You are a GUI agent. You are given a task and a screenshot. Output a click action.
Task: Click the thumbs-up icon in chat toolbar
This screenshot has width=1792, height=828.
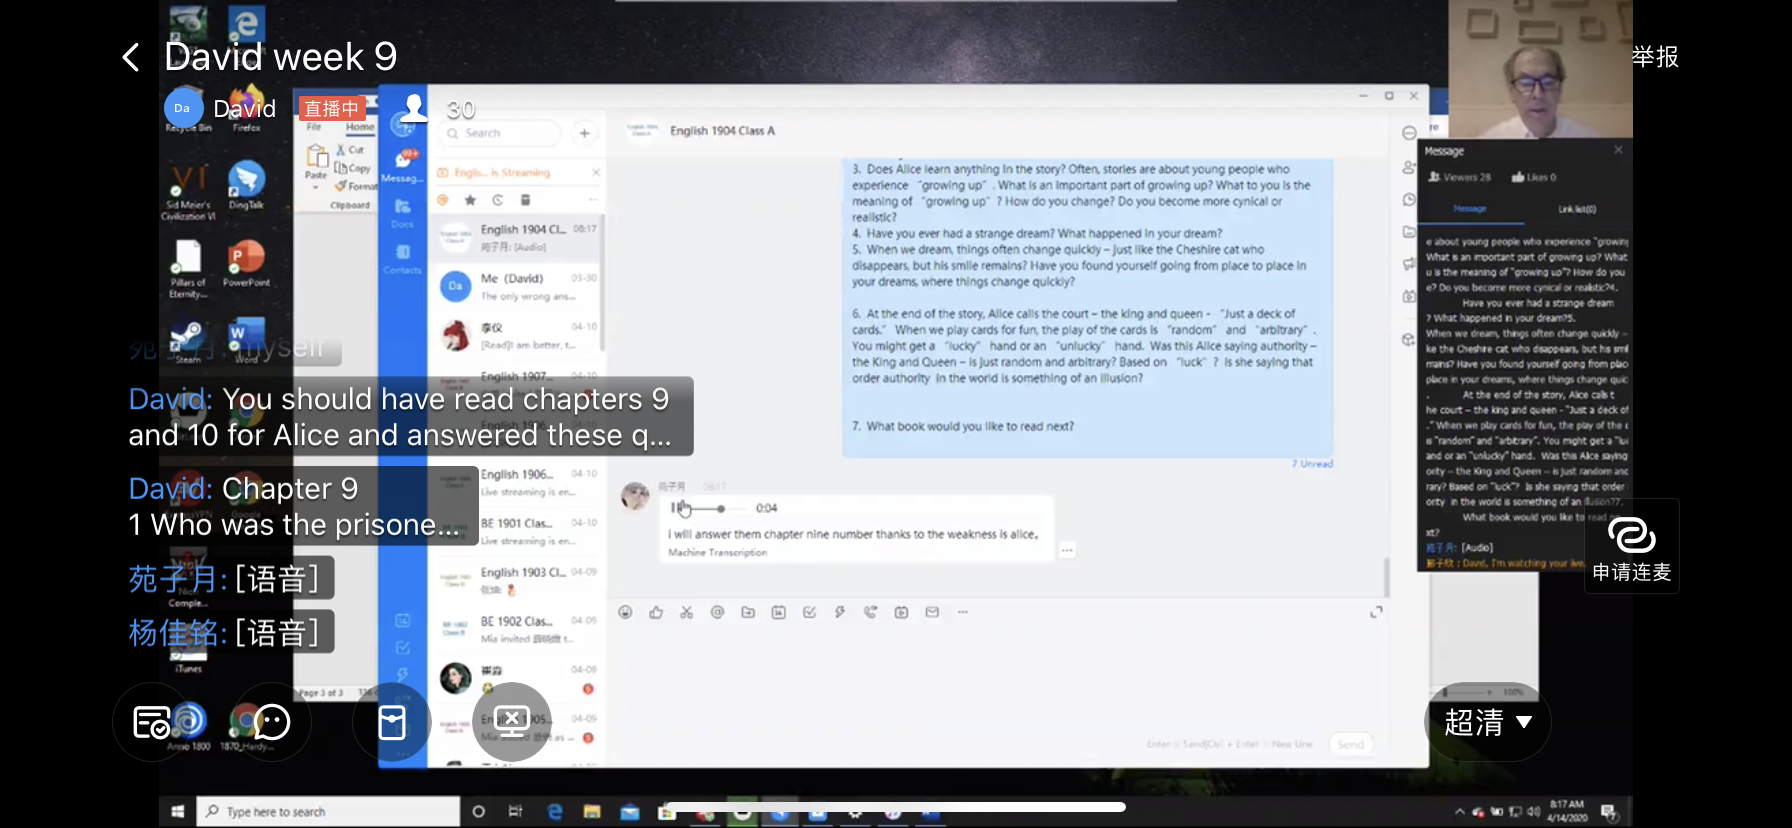(656, 612)
